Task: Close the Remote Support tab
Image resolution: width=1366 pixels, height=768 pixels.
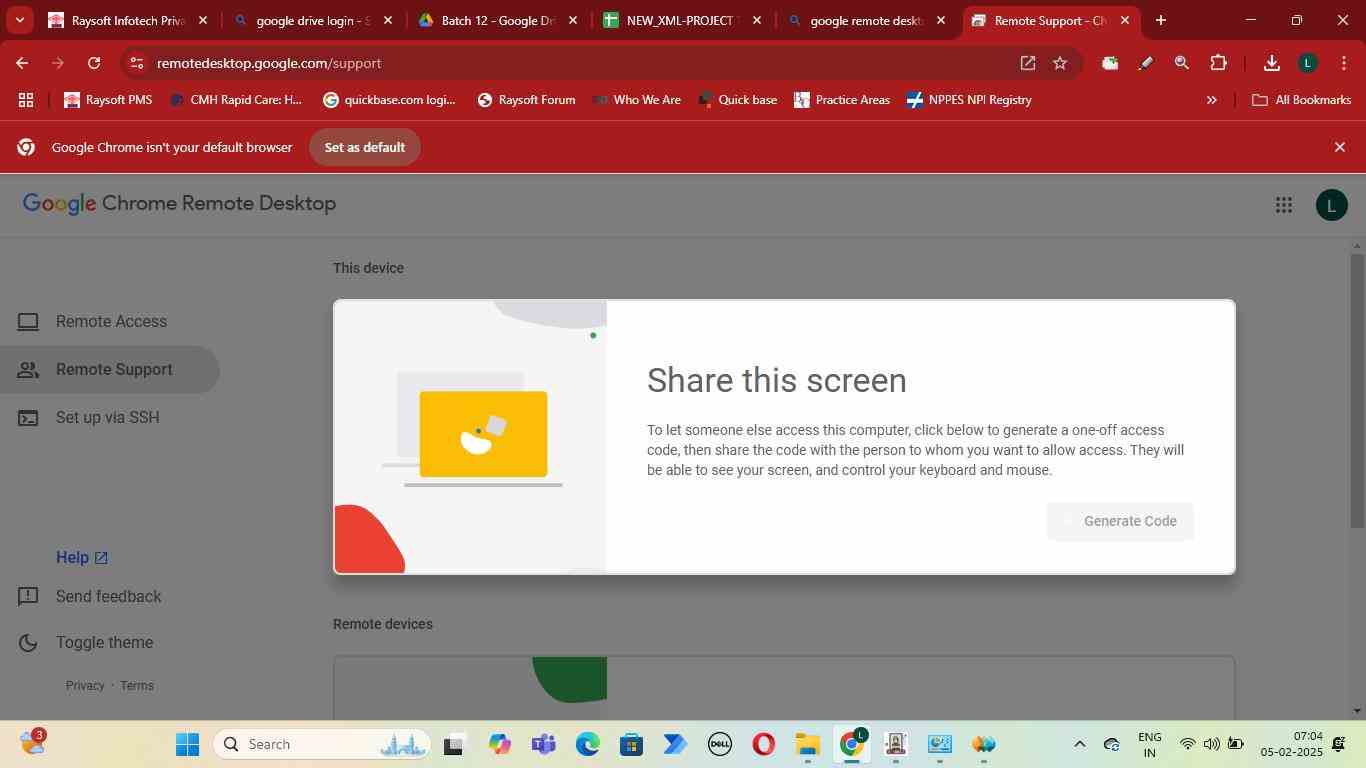Action: point(1125,20)
